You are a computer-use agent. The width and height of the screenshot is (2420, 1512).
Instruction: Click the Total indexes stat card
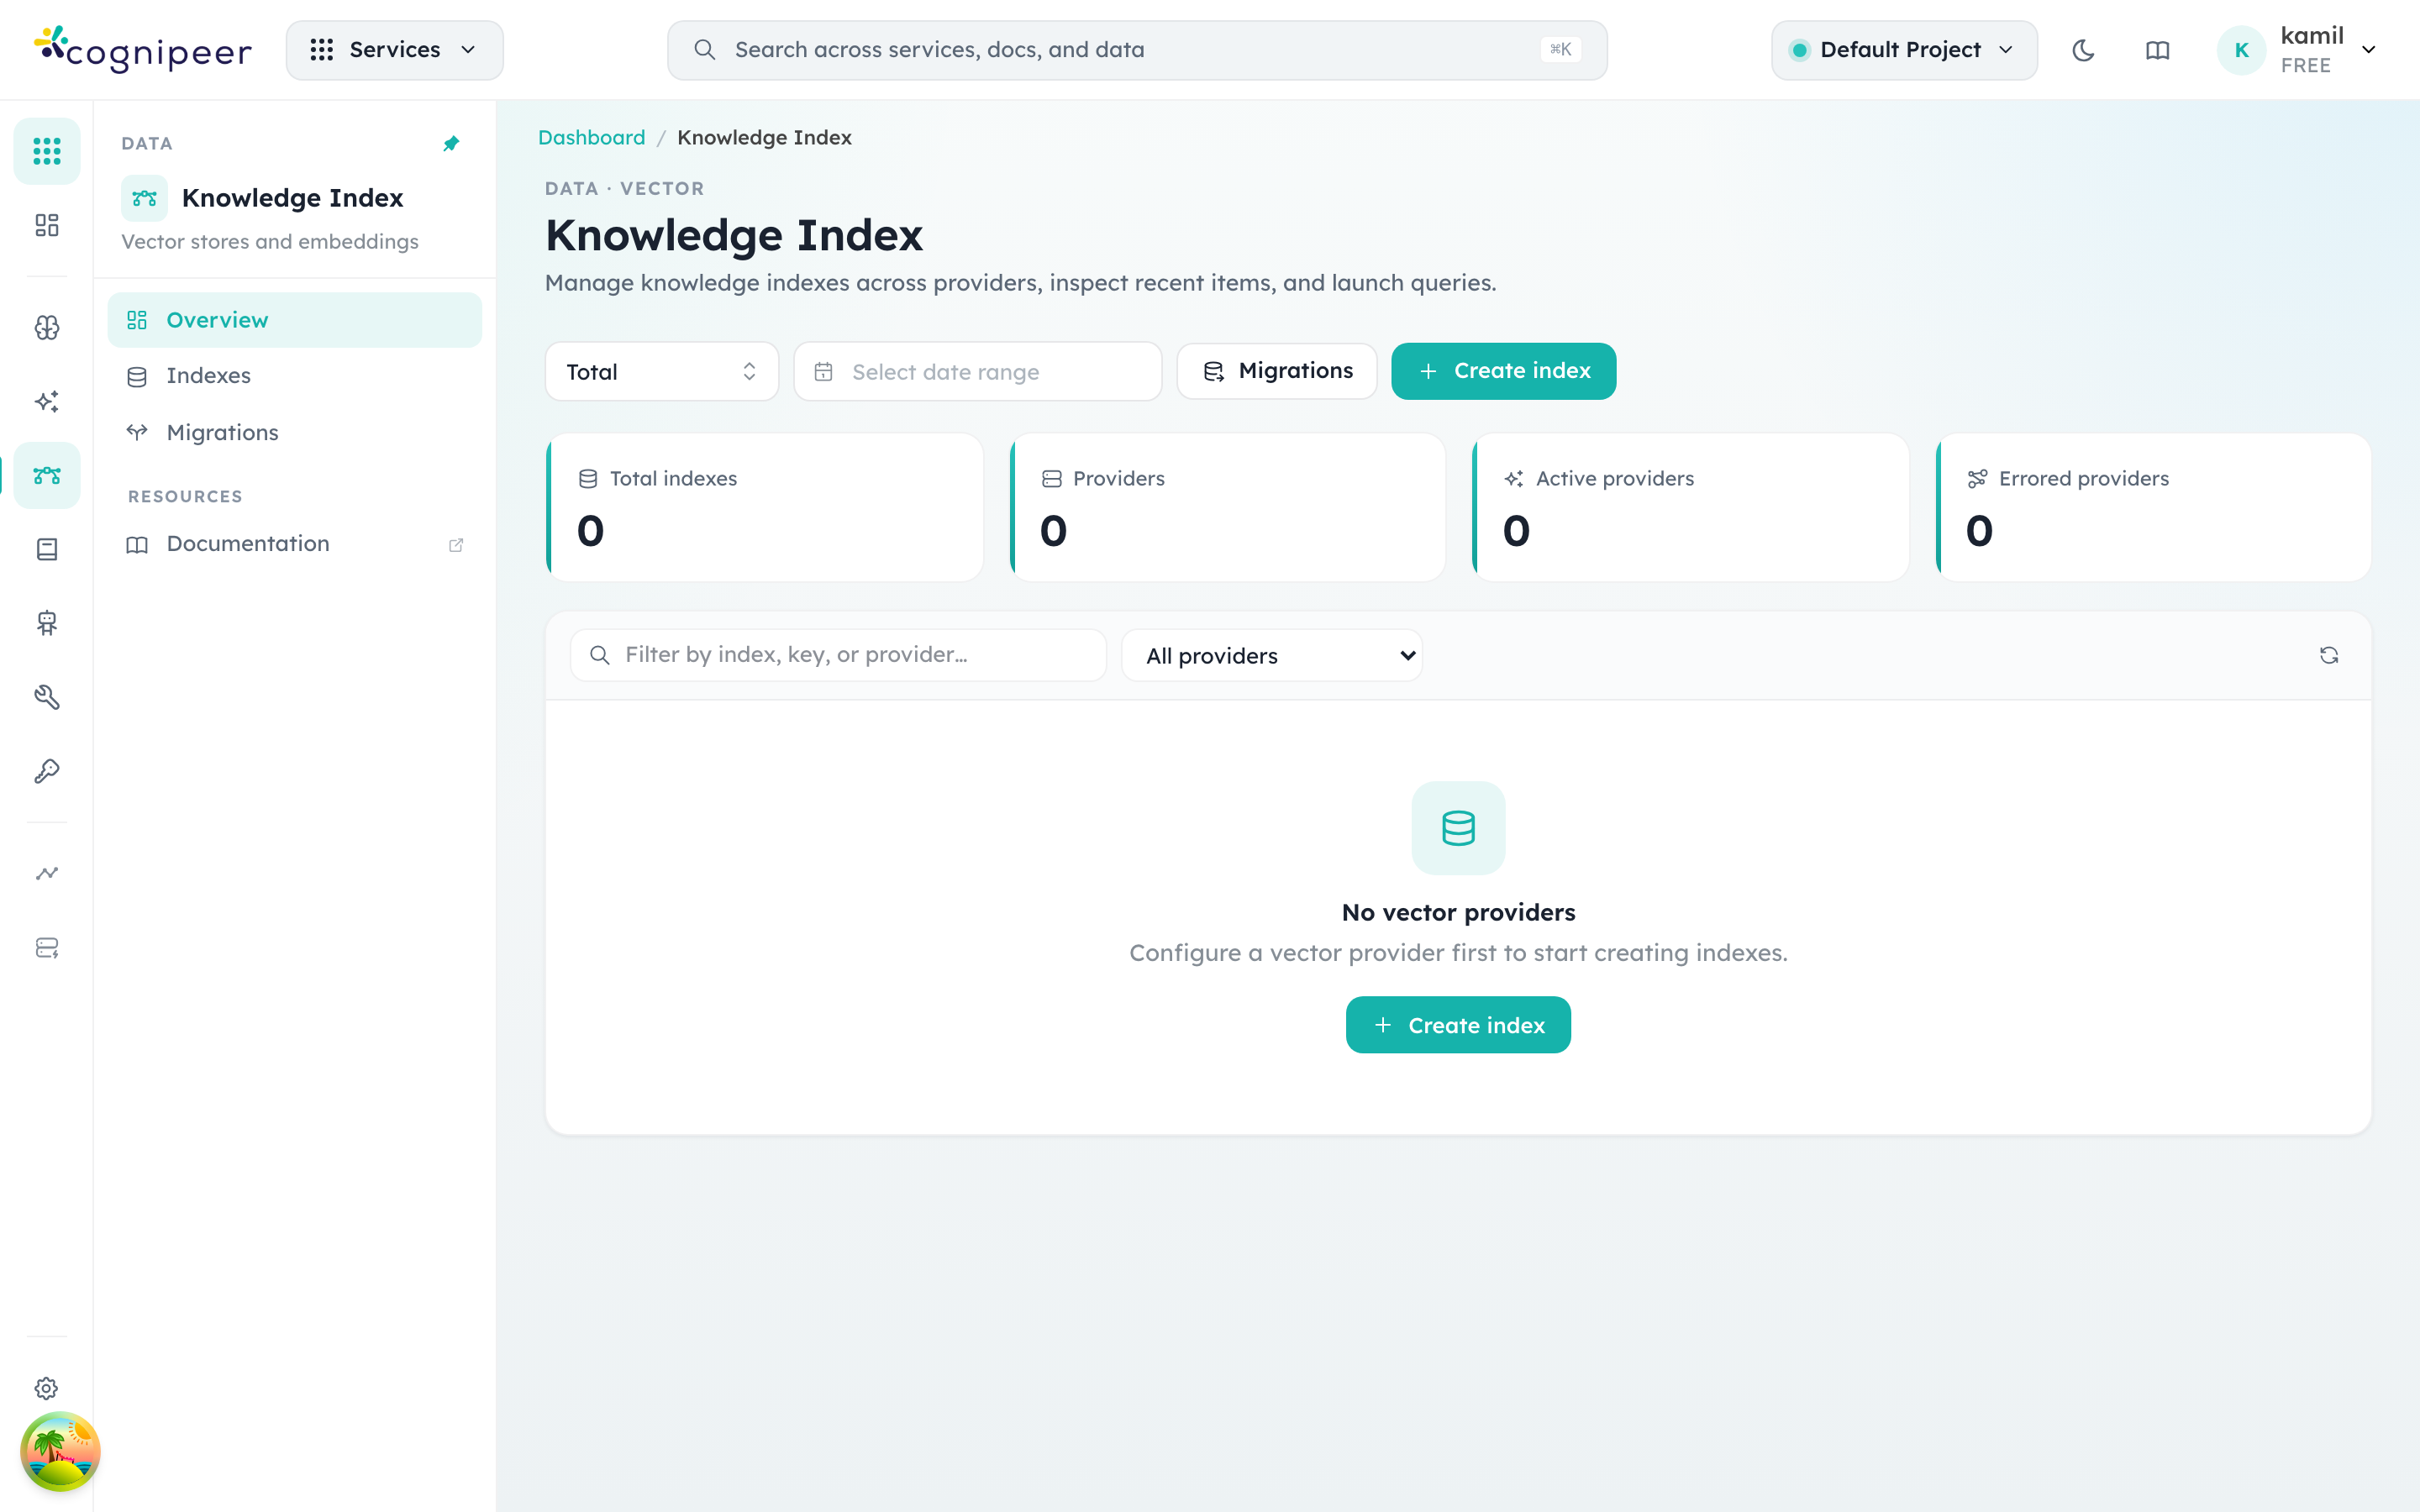765,507
